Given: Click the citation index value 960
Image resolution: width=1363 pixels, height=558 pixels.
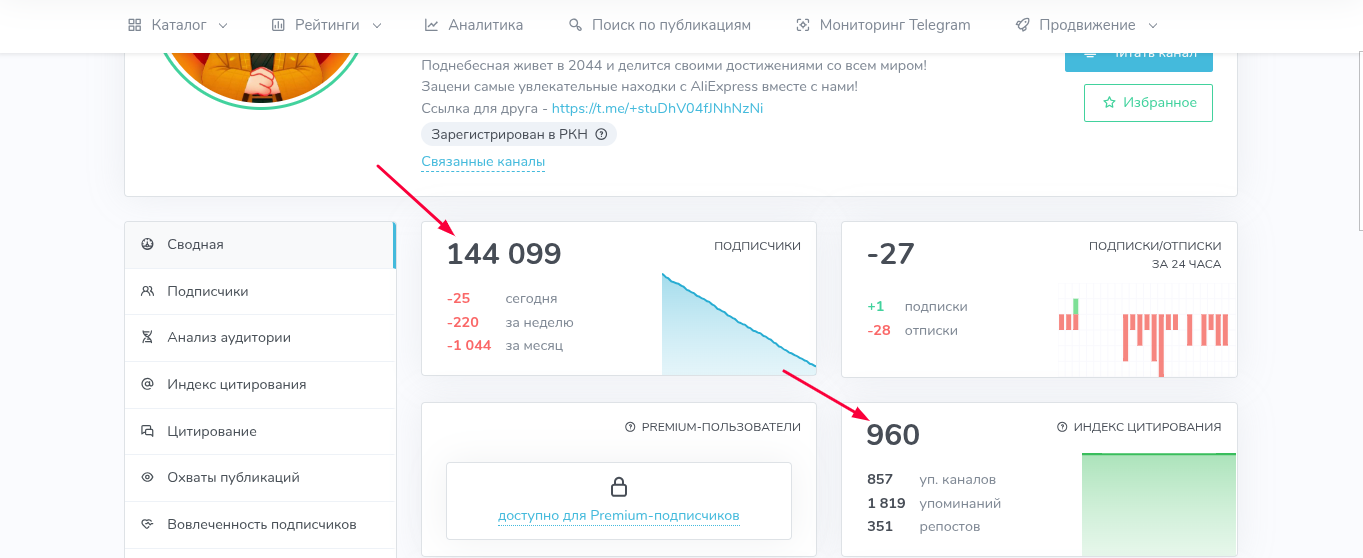Looking at the screenshot, I should click(893, 435).
